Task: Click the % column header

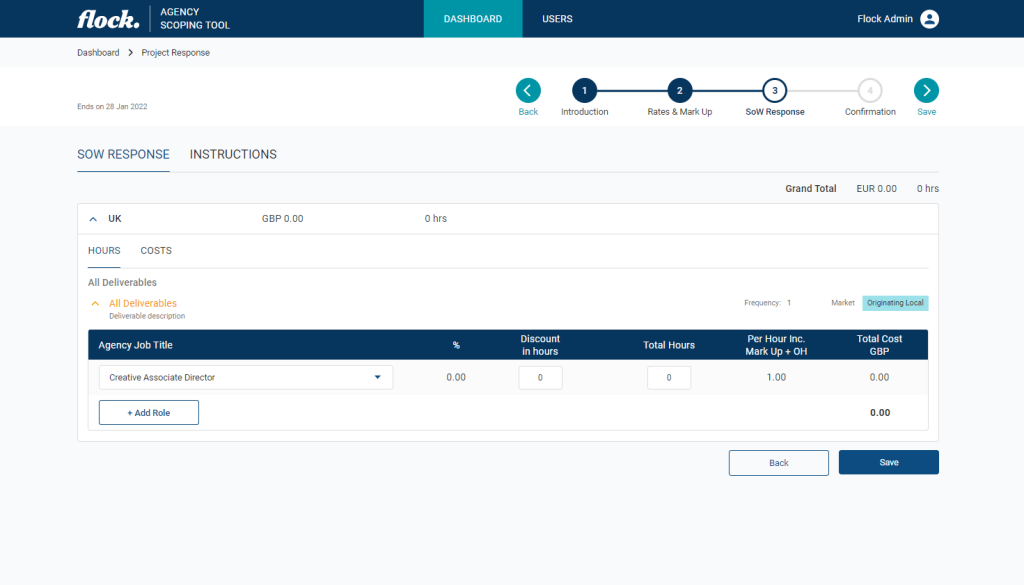Action: tap(456, 345)
